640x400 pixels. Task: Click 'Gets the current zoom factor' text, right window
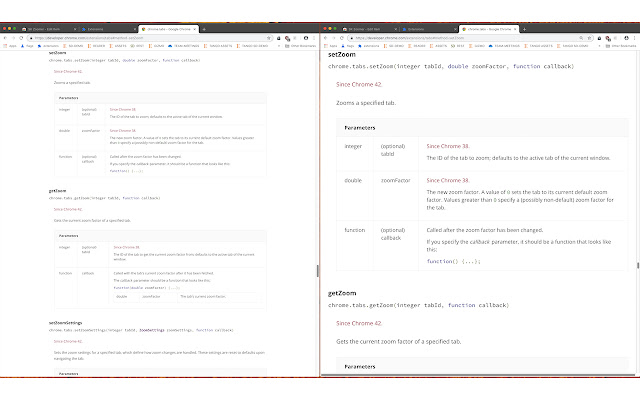[398, 342]
